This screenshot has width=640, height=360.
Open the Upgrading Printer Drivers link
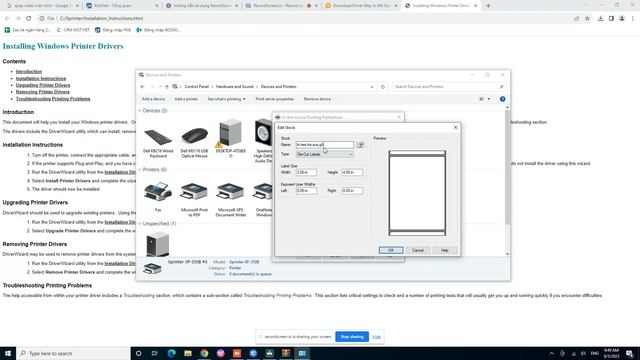(43, 85)
